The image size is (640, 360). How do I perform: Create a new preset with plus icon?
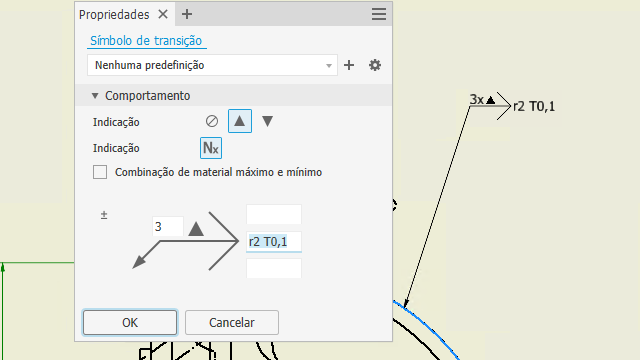[x=349, y=65]
